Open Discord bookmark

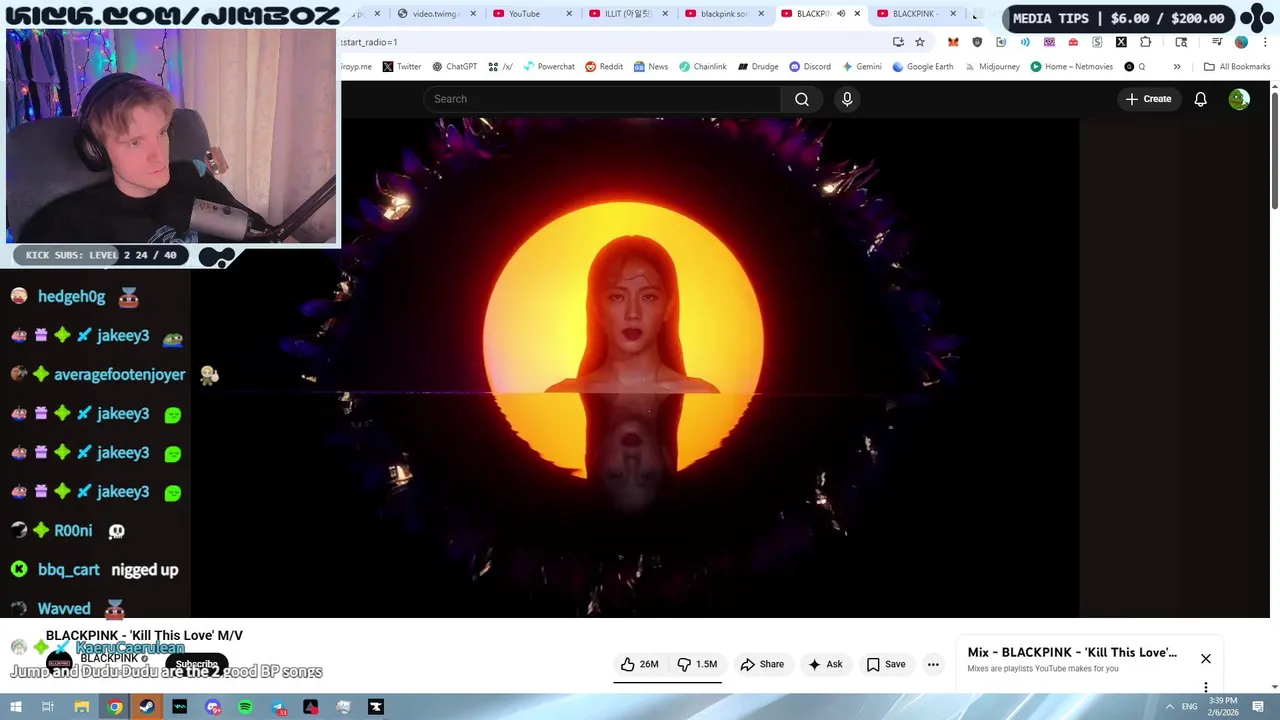coord(810,67)
